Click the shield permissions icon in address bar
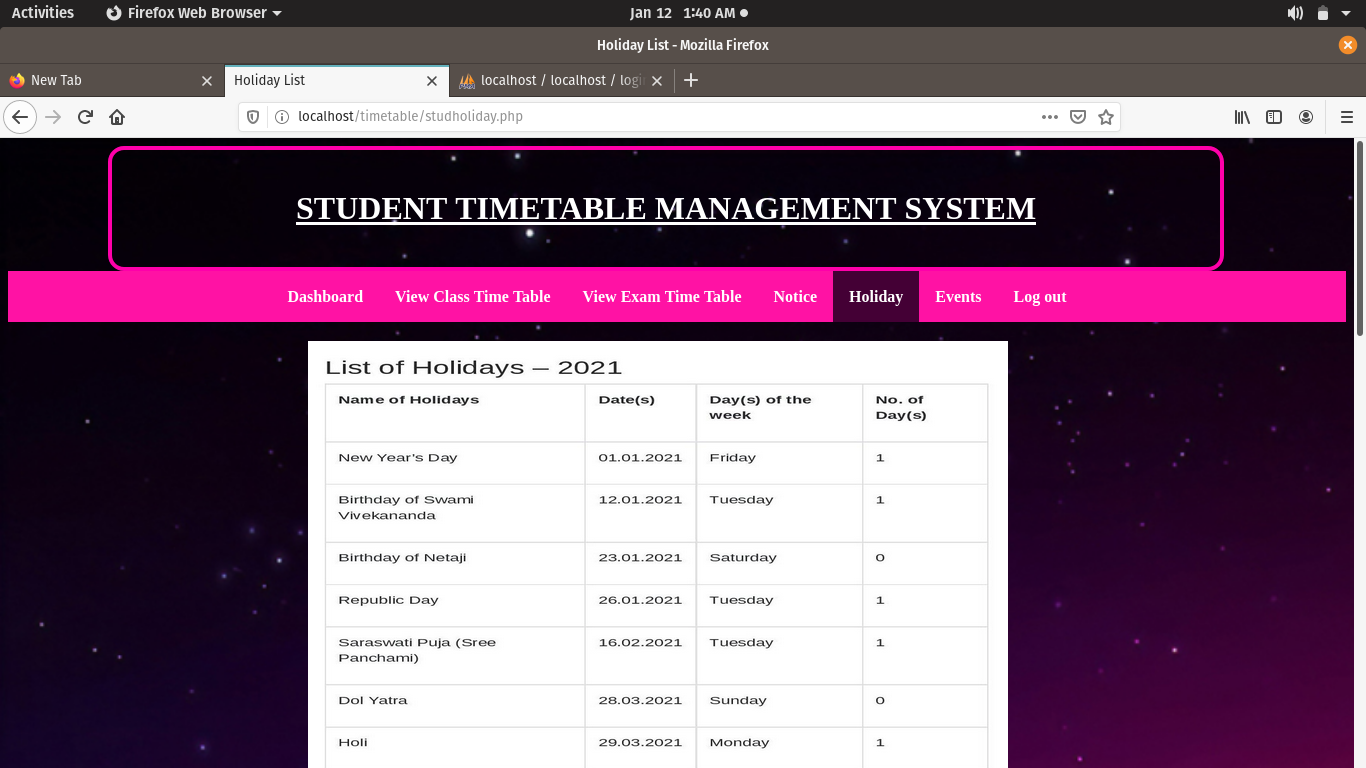Viewport: 1366px width, 768px height. (x=252, y=116)
